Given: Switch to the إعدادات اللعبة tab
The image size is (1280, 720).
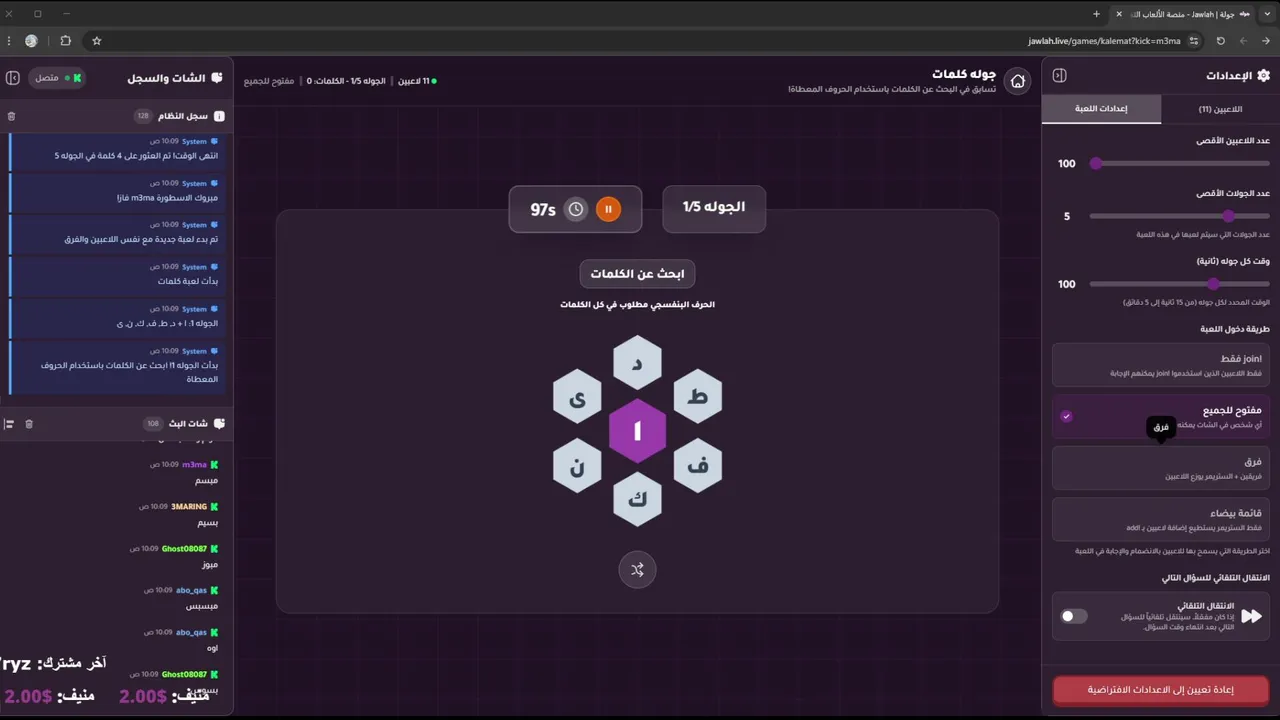Looking at the screenshot, I should pos(1101,109).
